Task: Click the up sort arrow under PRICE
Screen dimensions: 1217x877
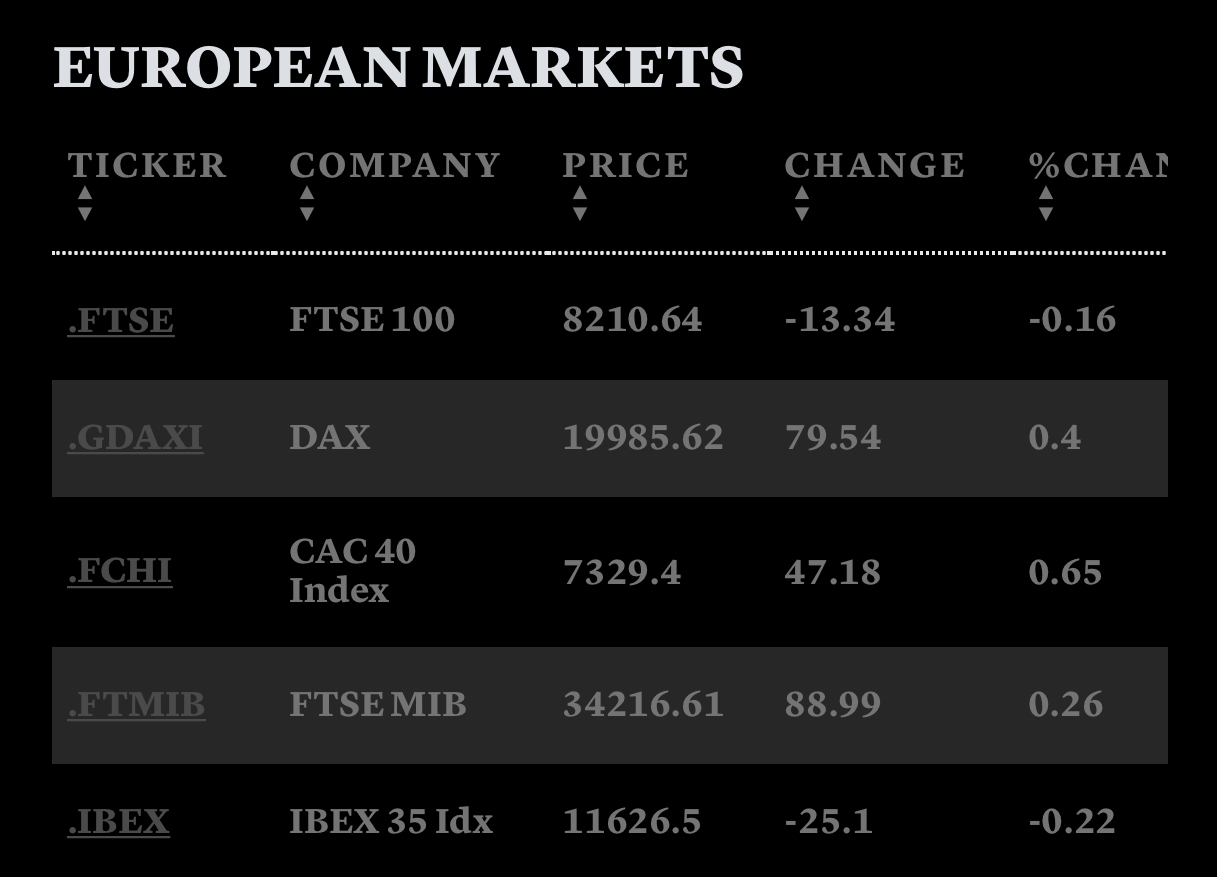Action: pos(580,193)
